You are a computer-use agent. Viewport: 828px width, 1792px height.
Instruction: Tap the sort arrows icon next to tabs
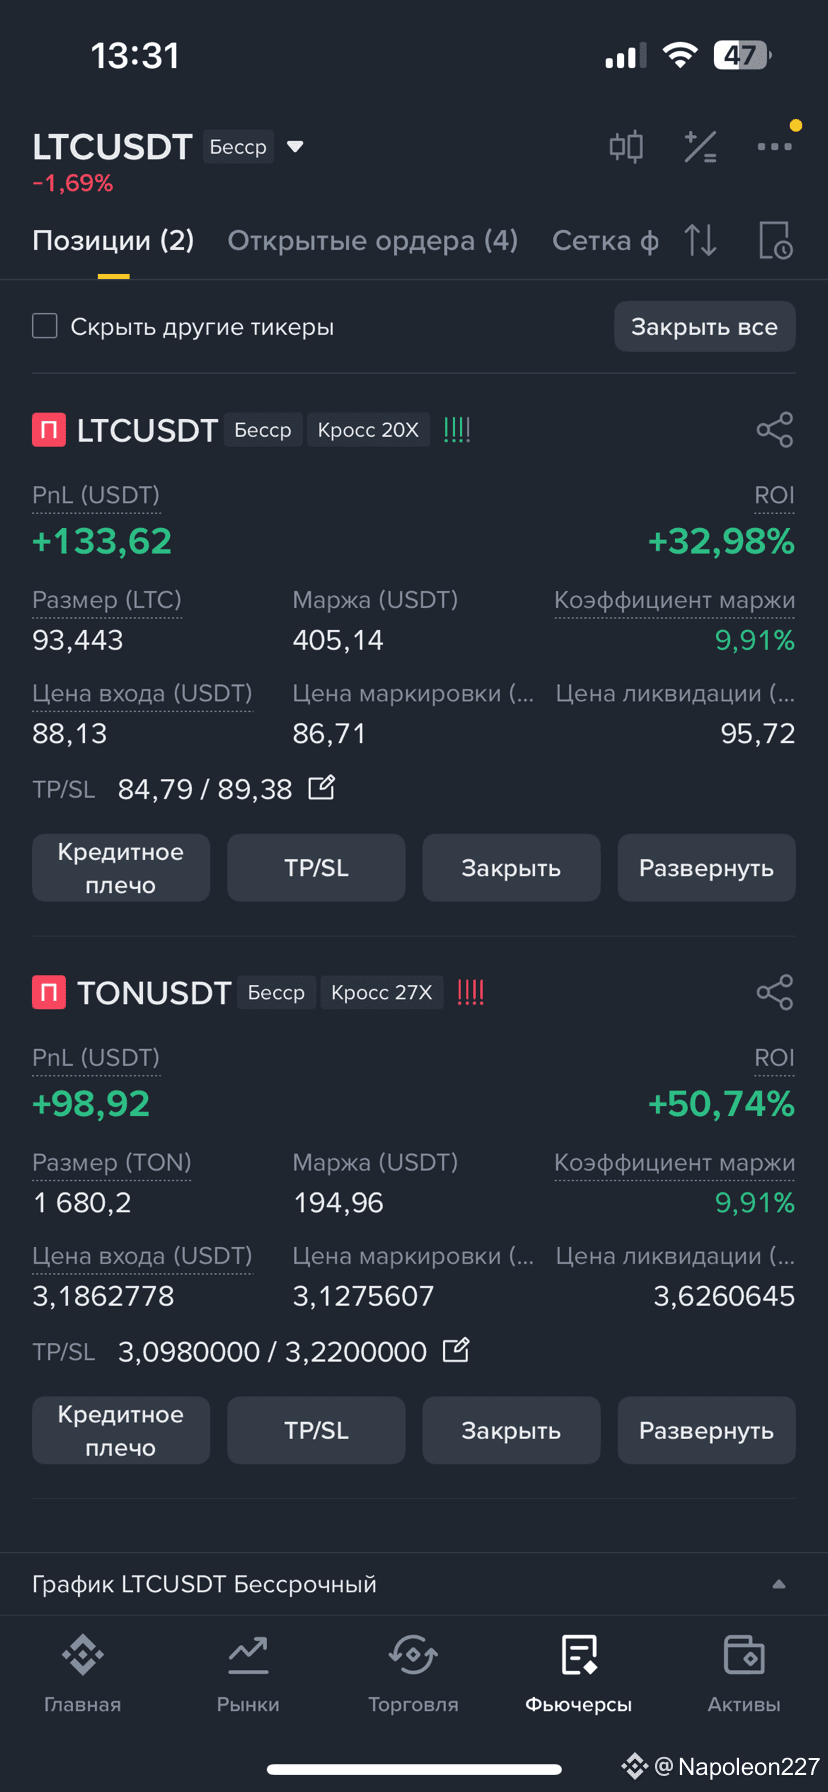701,241
